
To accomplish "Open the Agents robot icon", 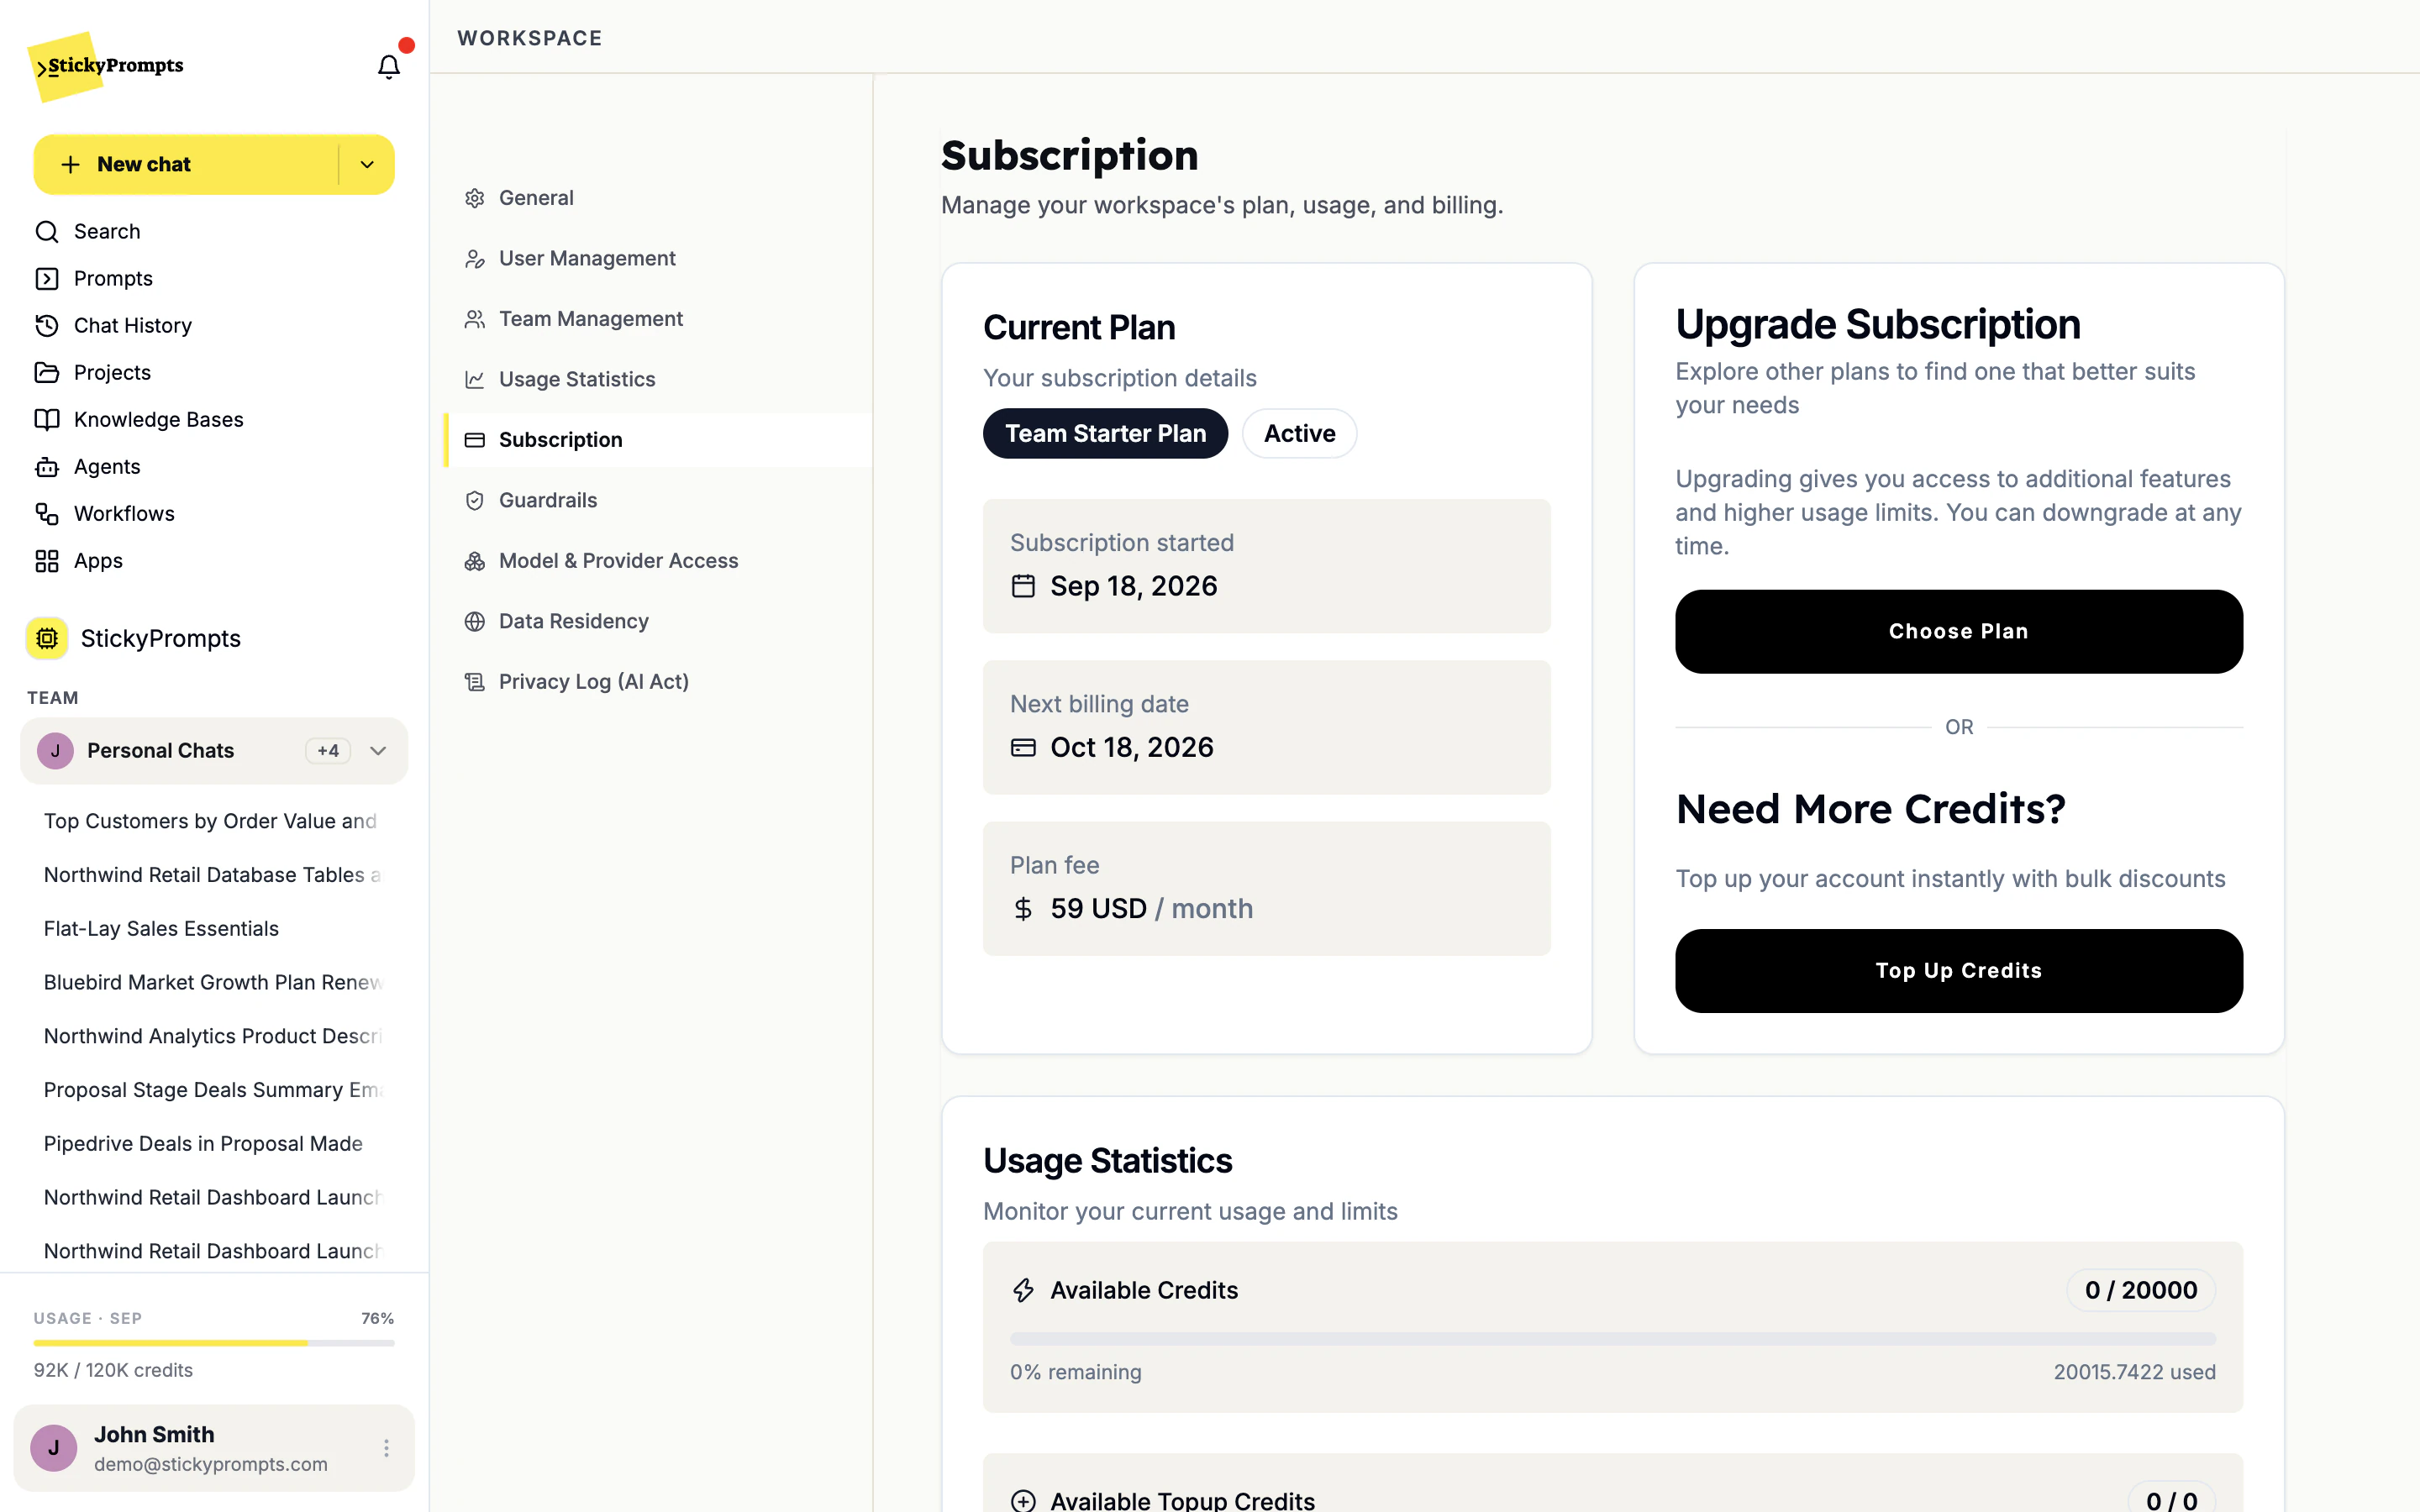I will [47, 466].
